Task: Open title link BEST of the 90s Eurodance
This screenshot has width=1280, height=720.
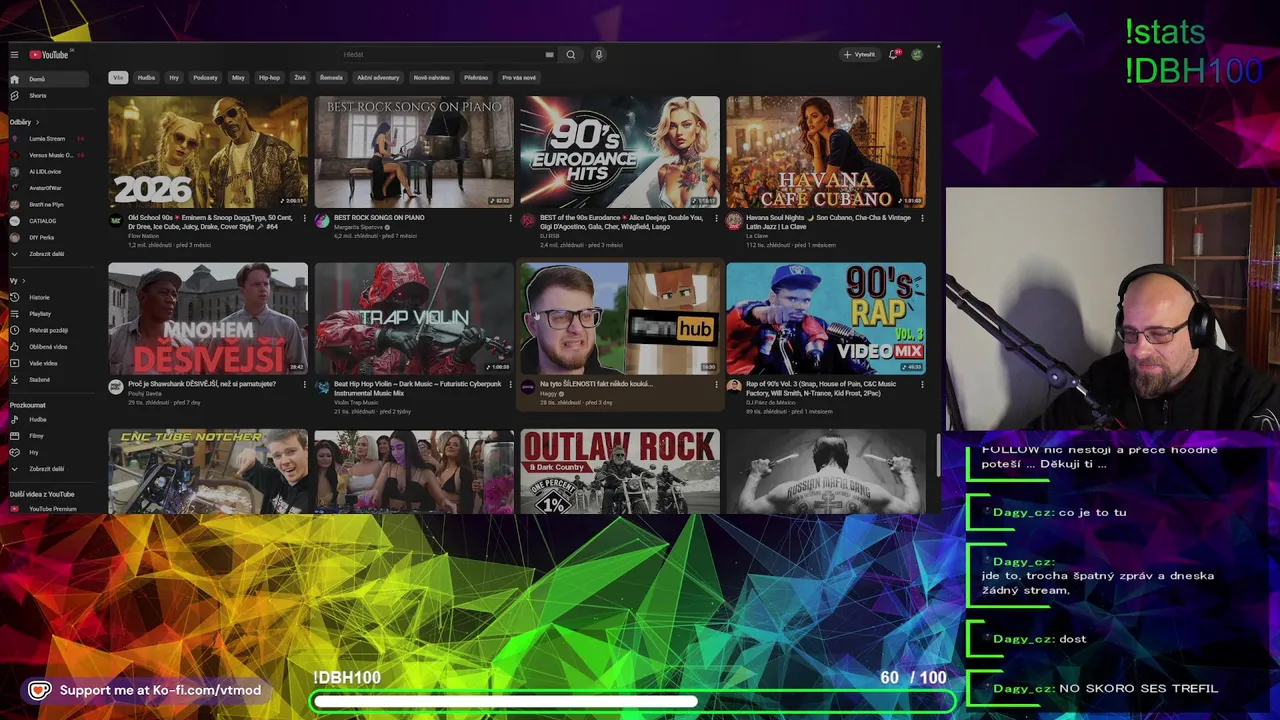Action: [x=621, y=221]
